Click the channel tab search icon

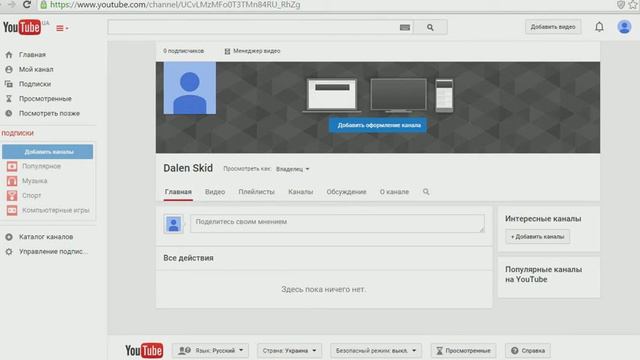tap(426, 191)
